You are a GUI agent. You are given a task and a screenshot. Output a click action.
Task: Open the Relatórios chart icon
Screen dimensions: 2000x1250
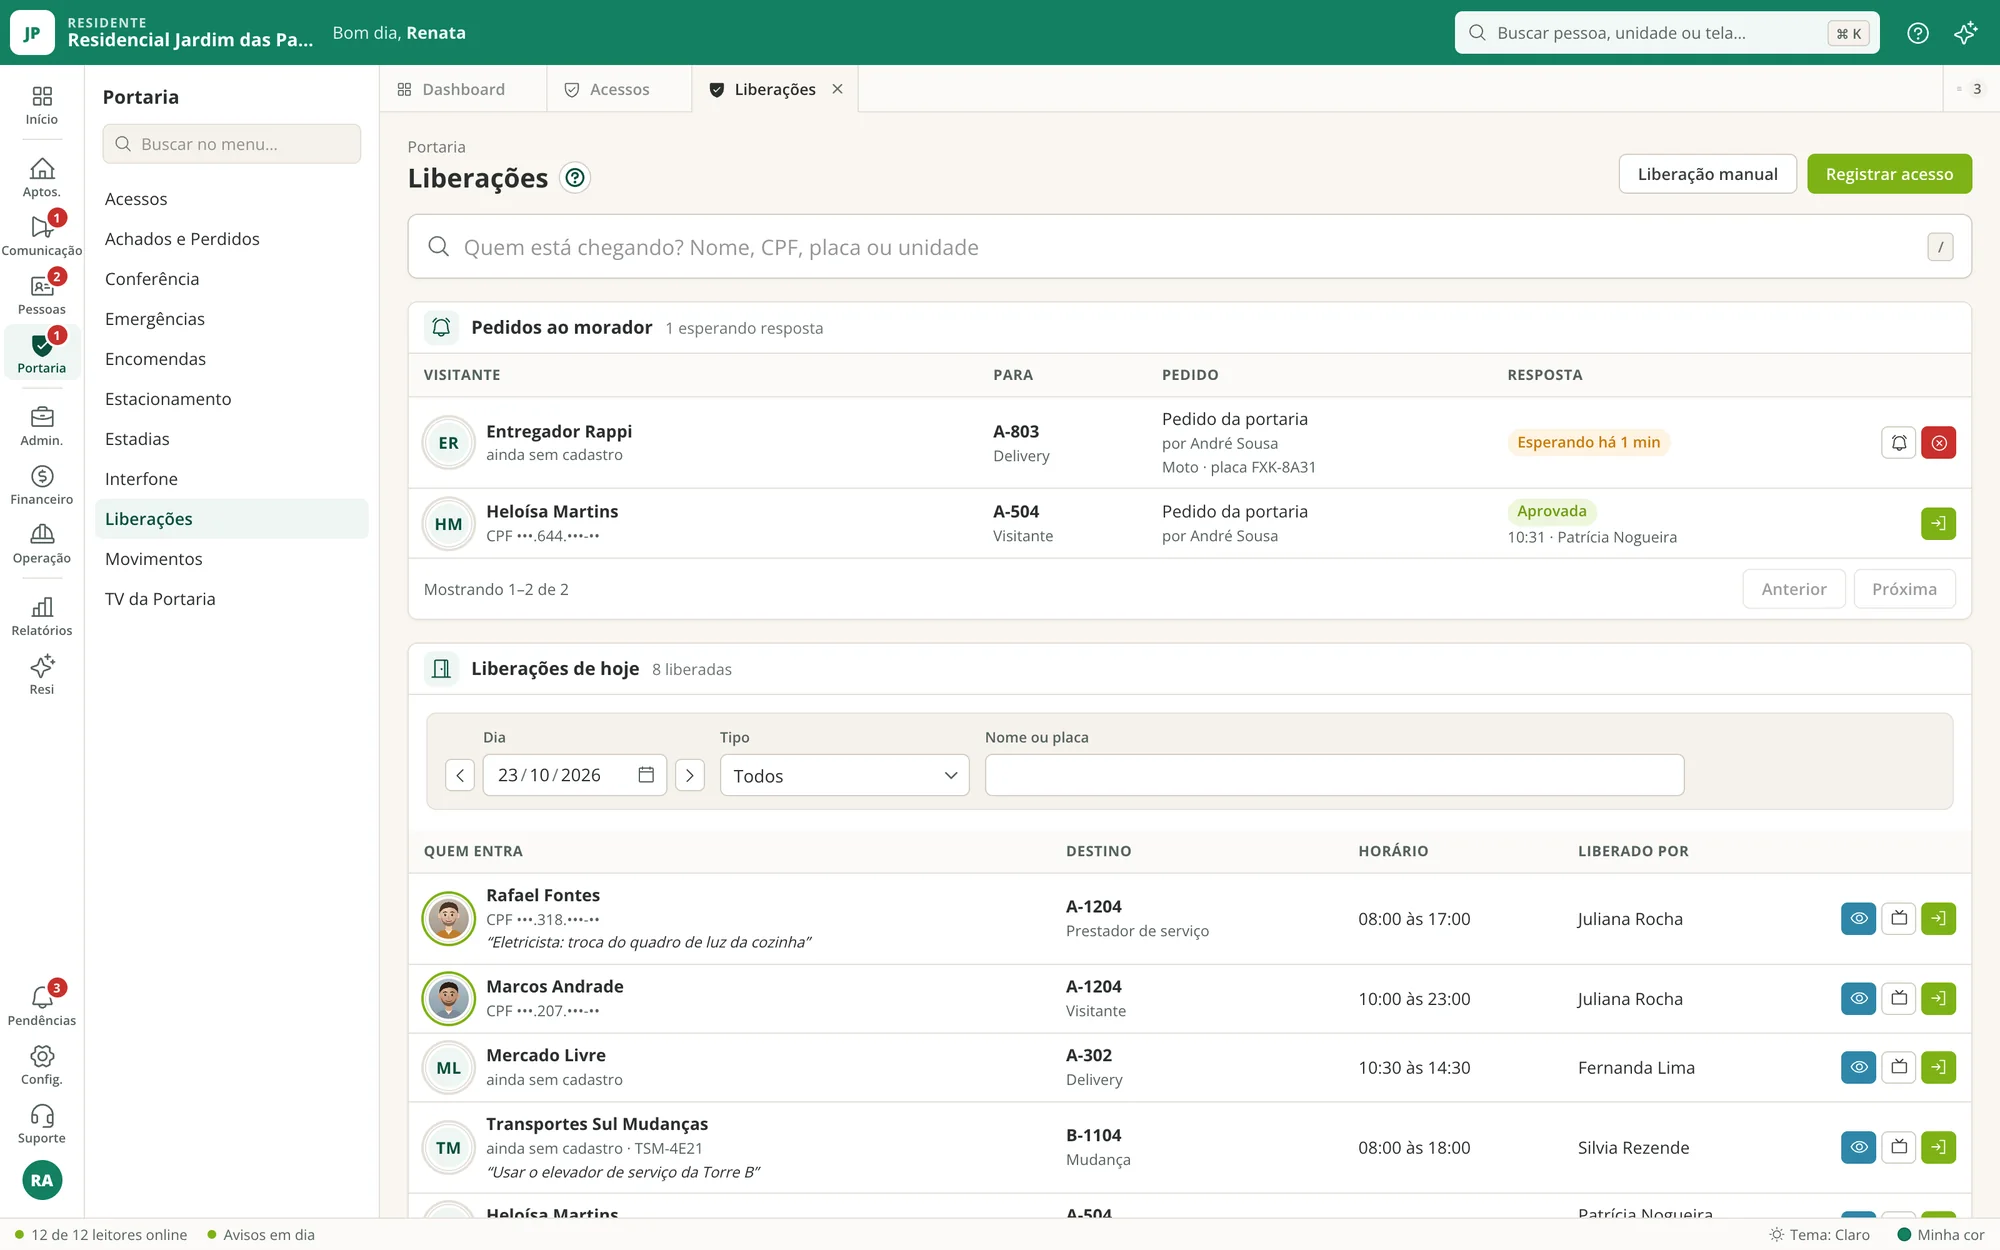pyautogui.click(x=41, y=616)
